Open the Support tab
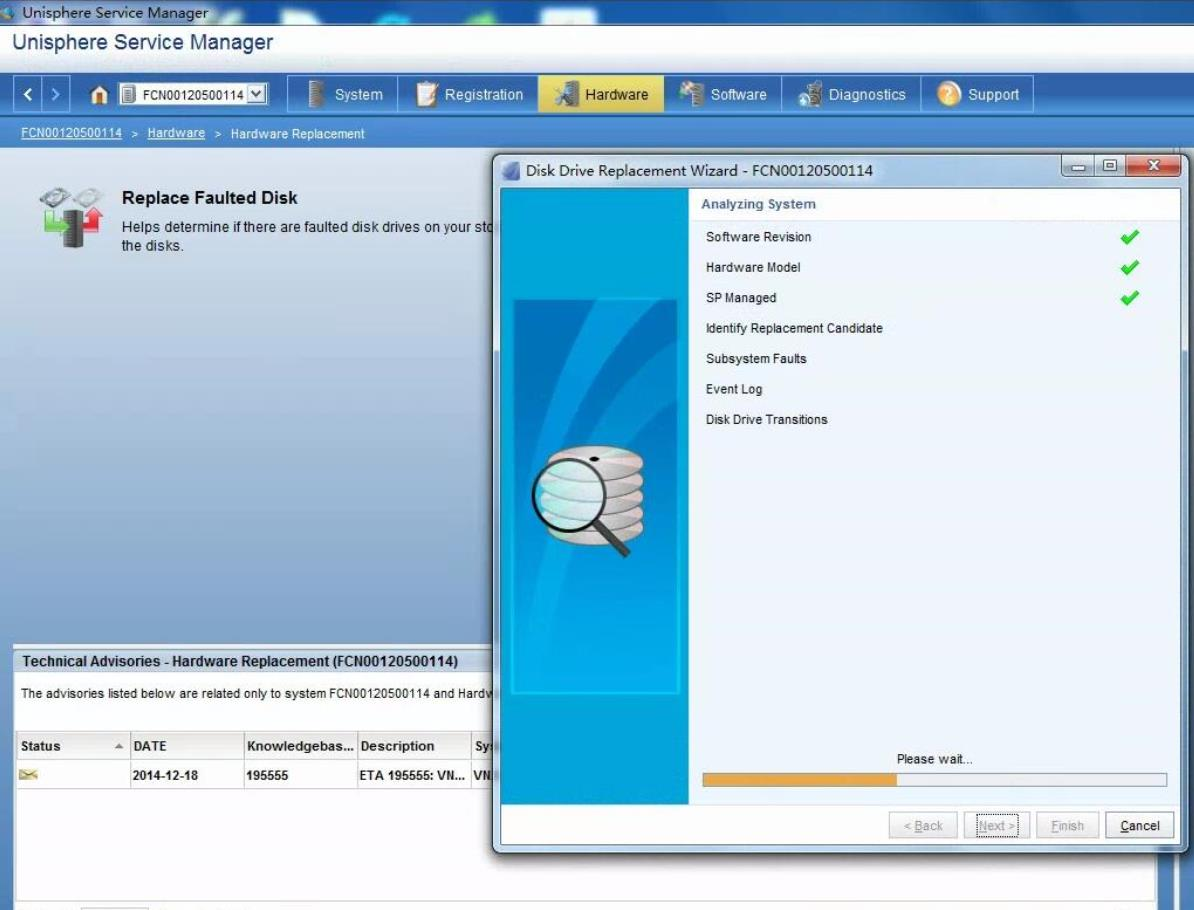Viewport: 1194px width, 910px height. pyautogui.click(x=977, y=94)
